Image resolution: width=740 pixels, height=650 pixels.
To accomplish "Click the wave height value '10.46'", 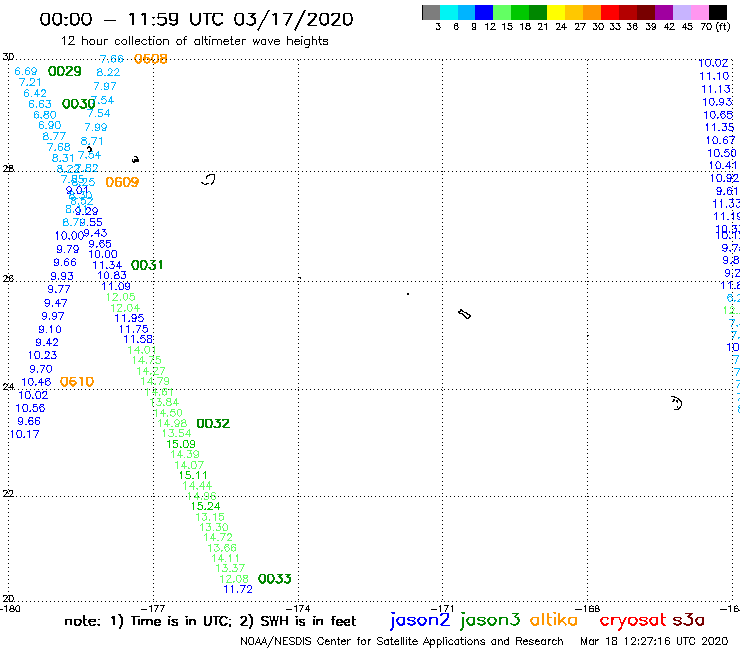I will pyautogui.click(x=36, y=382).
